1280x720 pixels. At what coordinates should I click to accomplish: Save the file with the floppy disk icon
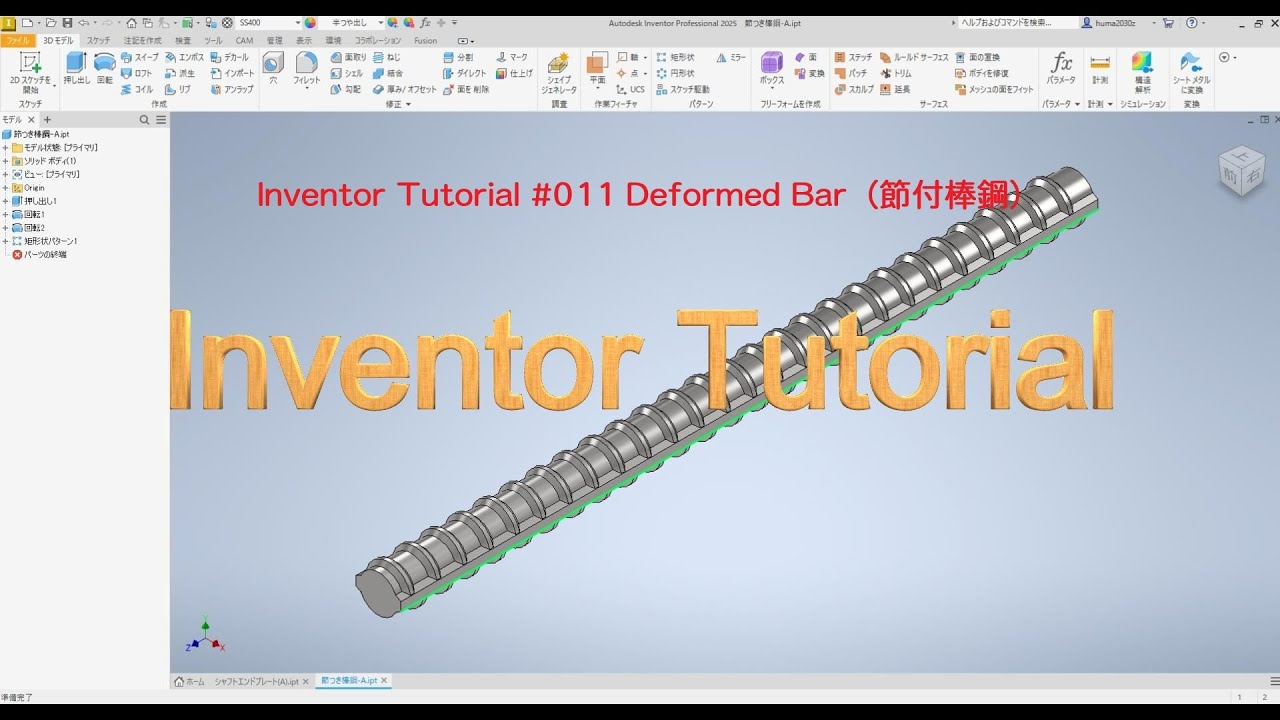pos(67,22)
